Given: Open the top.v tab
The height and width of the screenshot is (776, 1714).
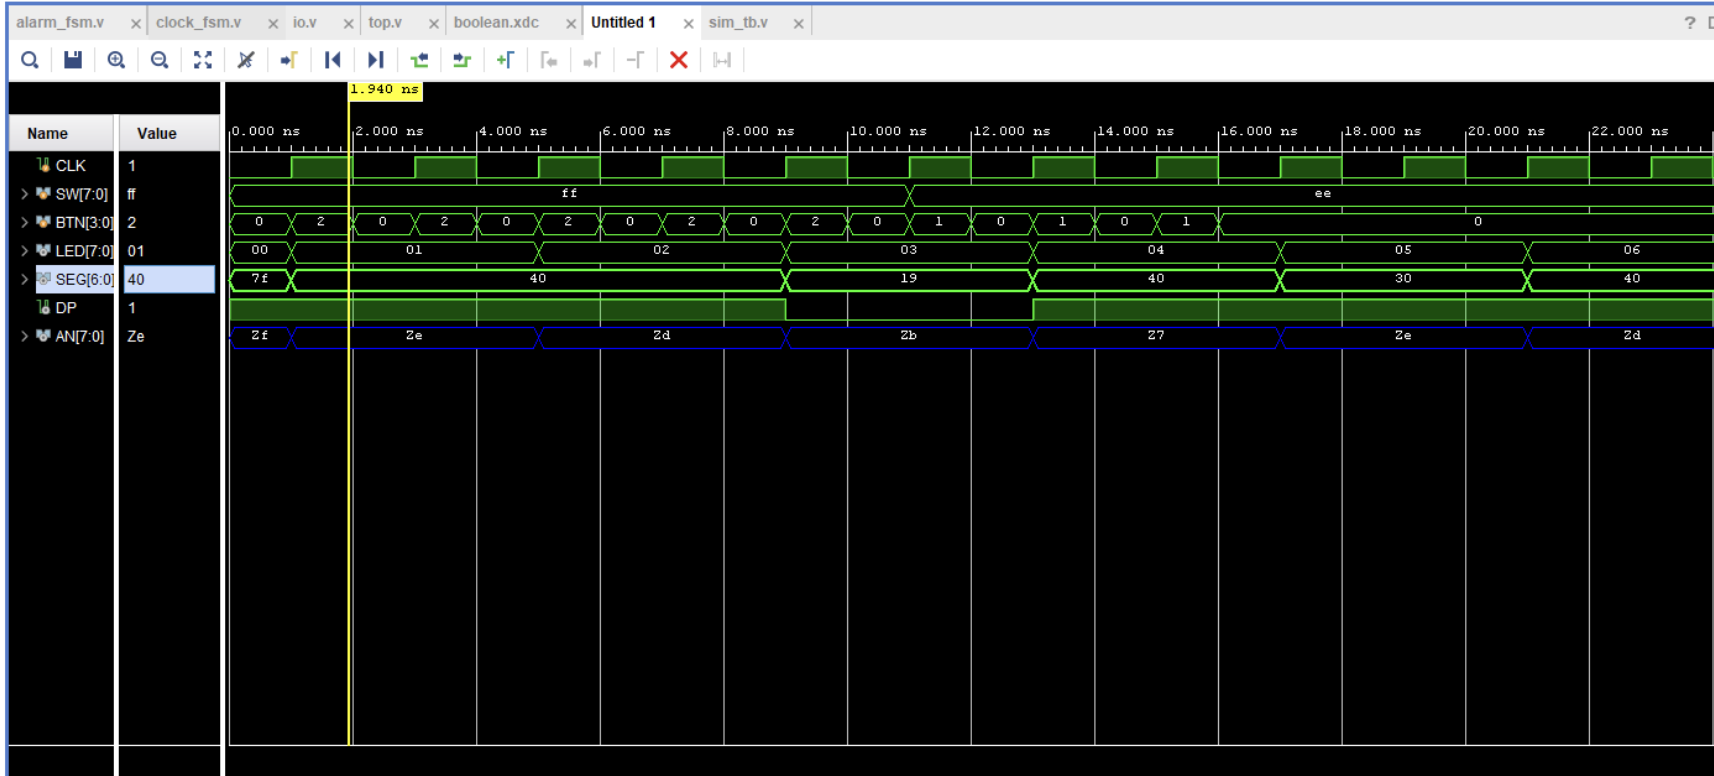Looking at the screenshot, I should coord(385,22).
